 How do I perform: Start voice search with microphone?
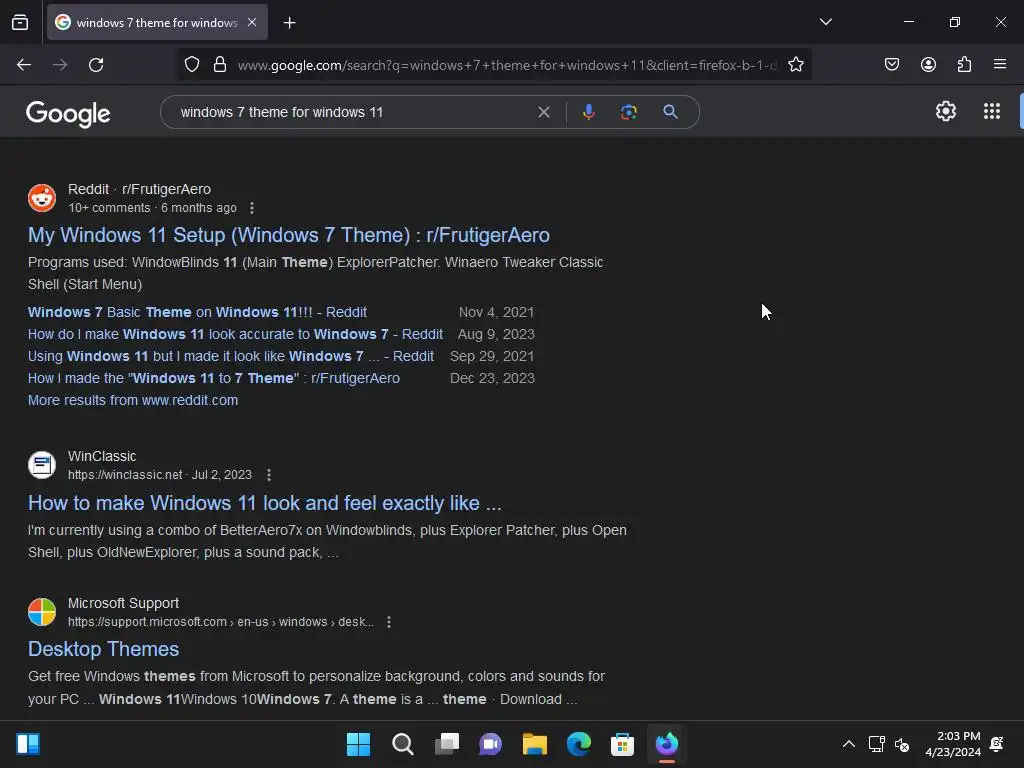pos(588,112)
